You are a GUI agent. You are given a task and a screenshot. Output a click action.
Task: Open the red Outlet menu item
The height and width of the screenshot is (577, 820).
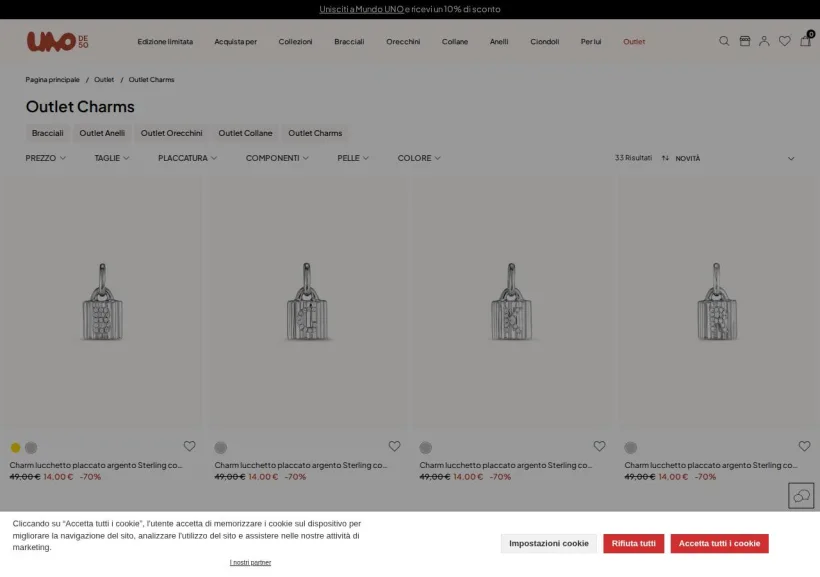tap(634, 41)
